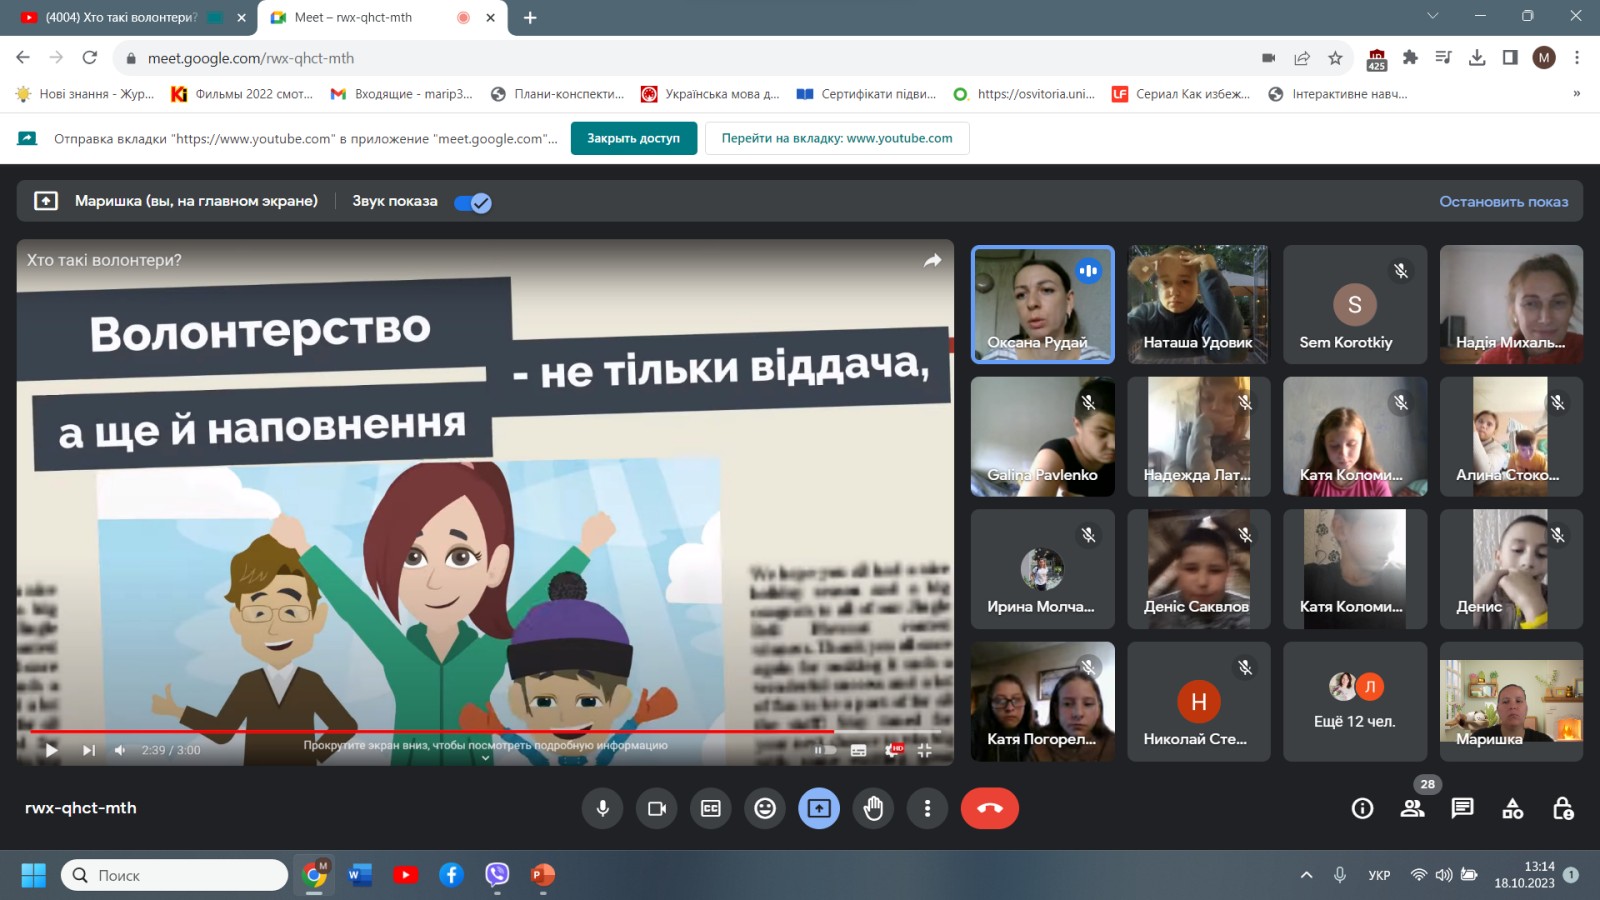Show the participants list

click(x=1412, y=808)
